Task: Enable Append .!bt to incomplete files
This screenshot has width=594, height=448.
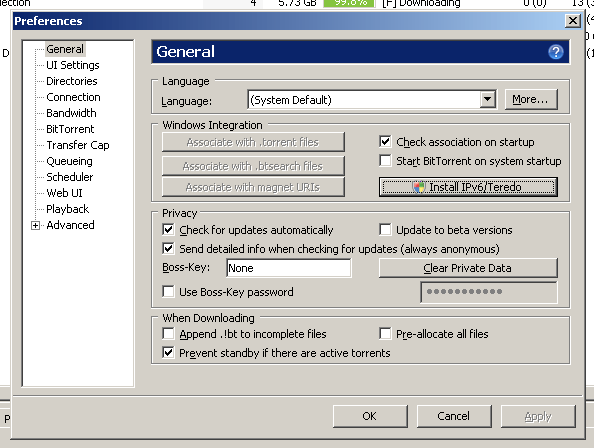Action: click(168, 334)
